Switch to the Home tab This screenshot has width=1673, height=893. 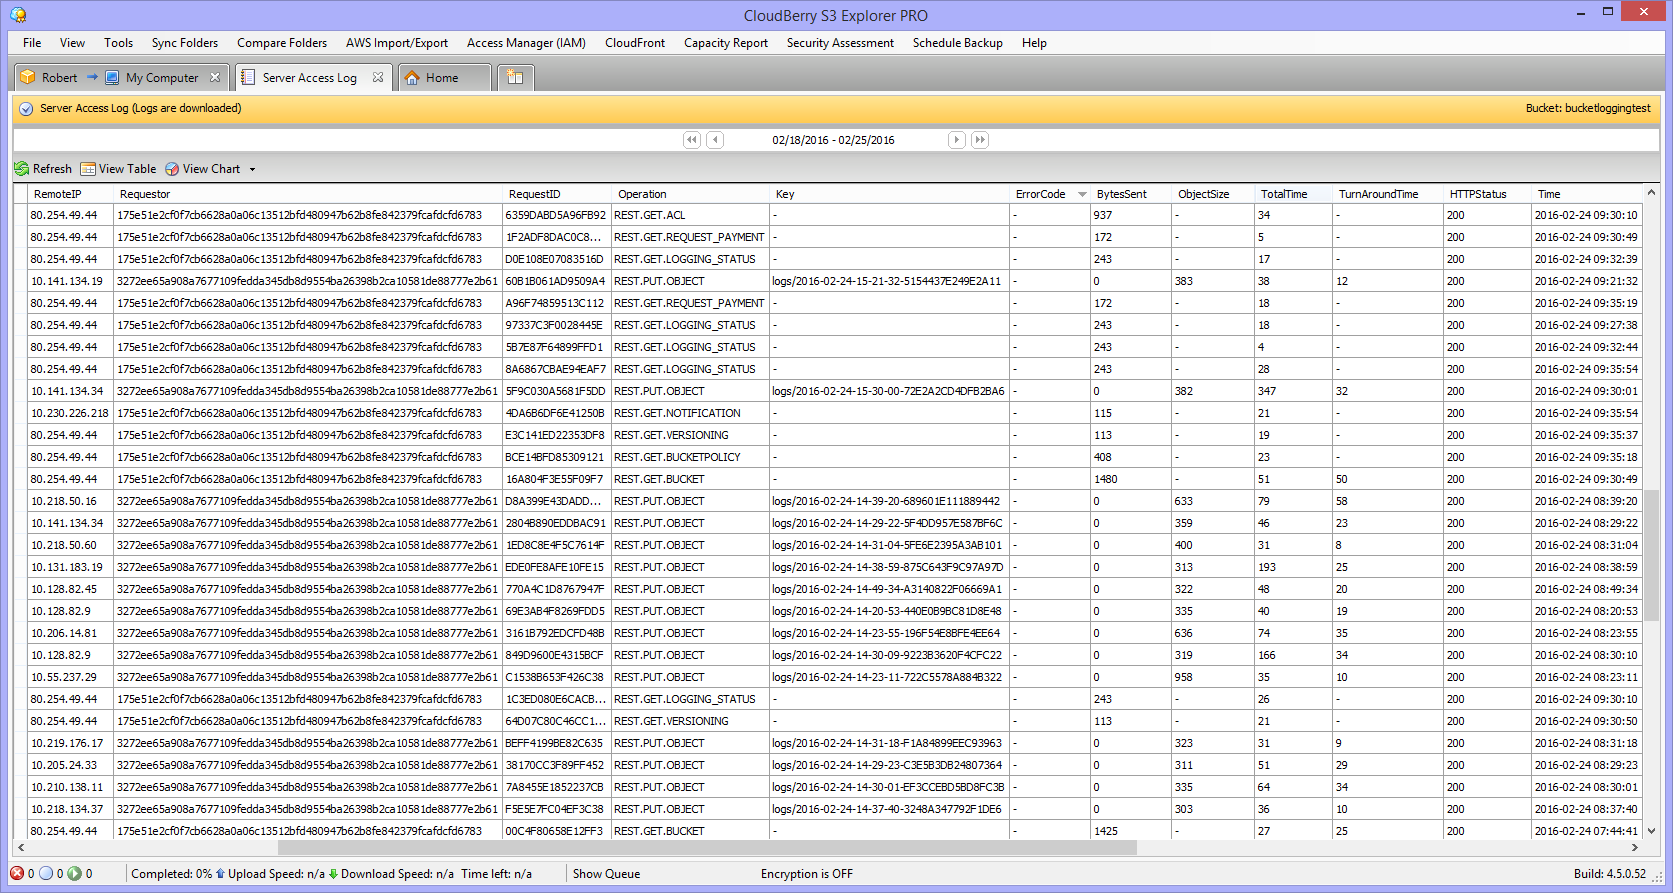[x=445, y=77]
